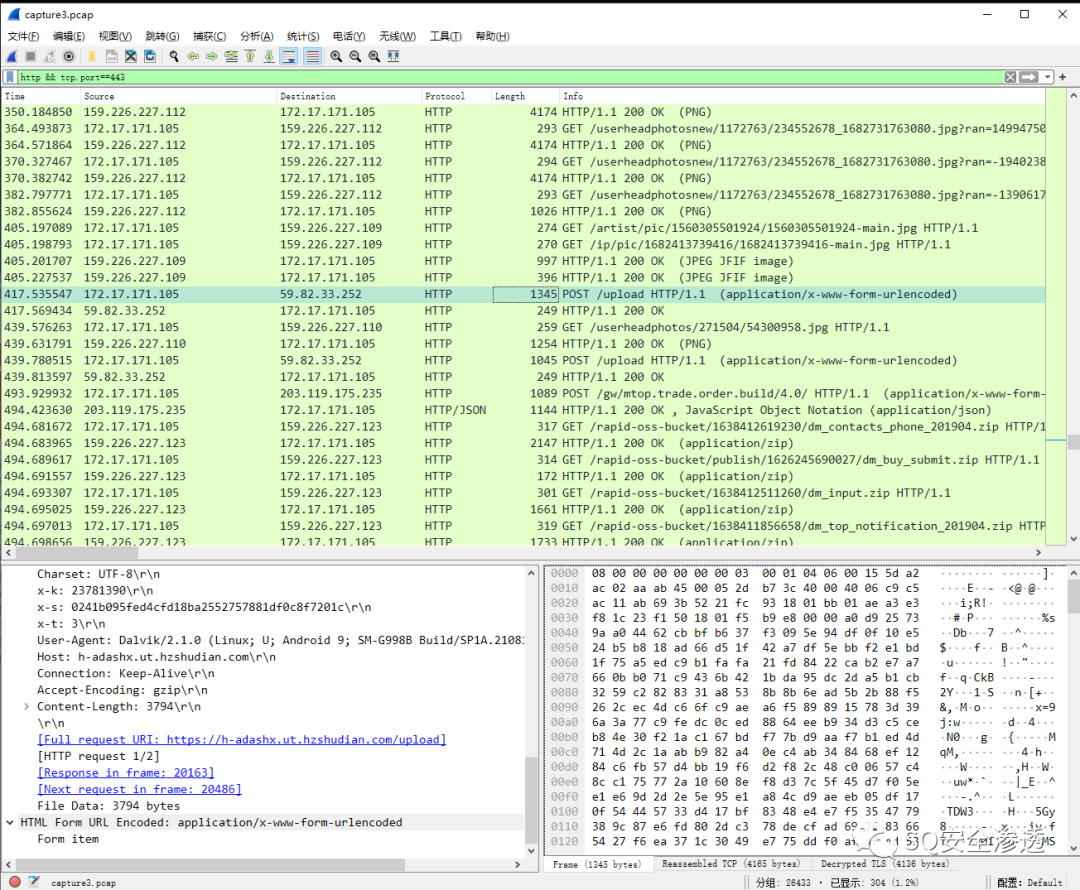Sort packets by the Protocol column
This screenshot has height=890, width=1080.
click(x=455, y=96)
